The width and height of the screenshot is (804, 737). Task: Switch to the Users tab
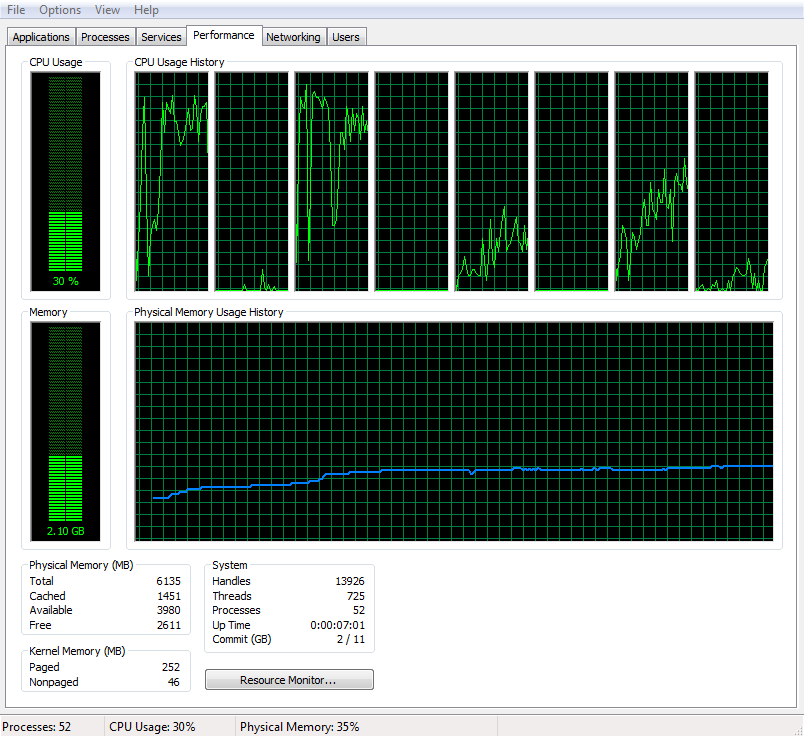tap(346, 37)
